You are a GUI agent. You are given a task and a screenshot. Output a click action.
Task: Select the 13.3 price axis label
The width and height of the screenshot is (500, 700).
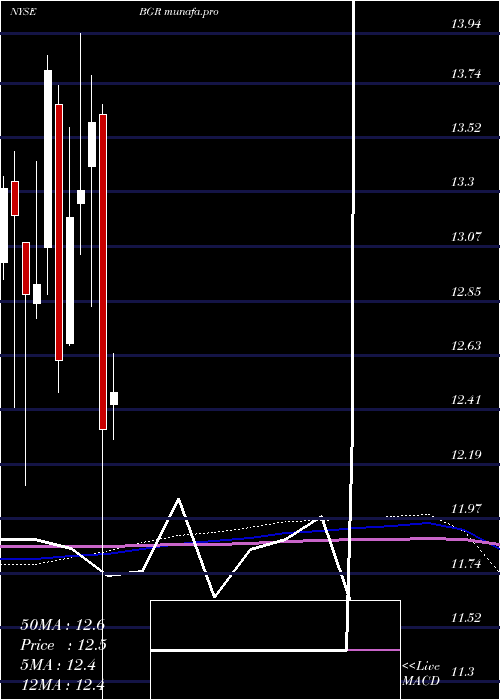tap(462, 182)
